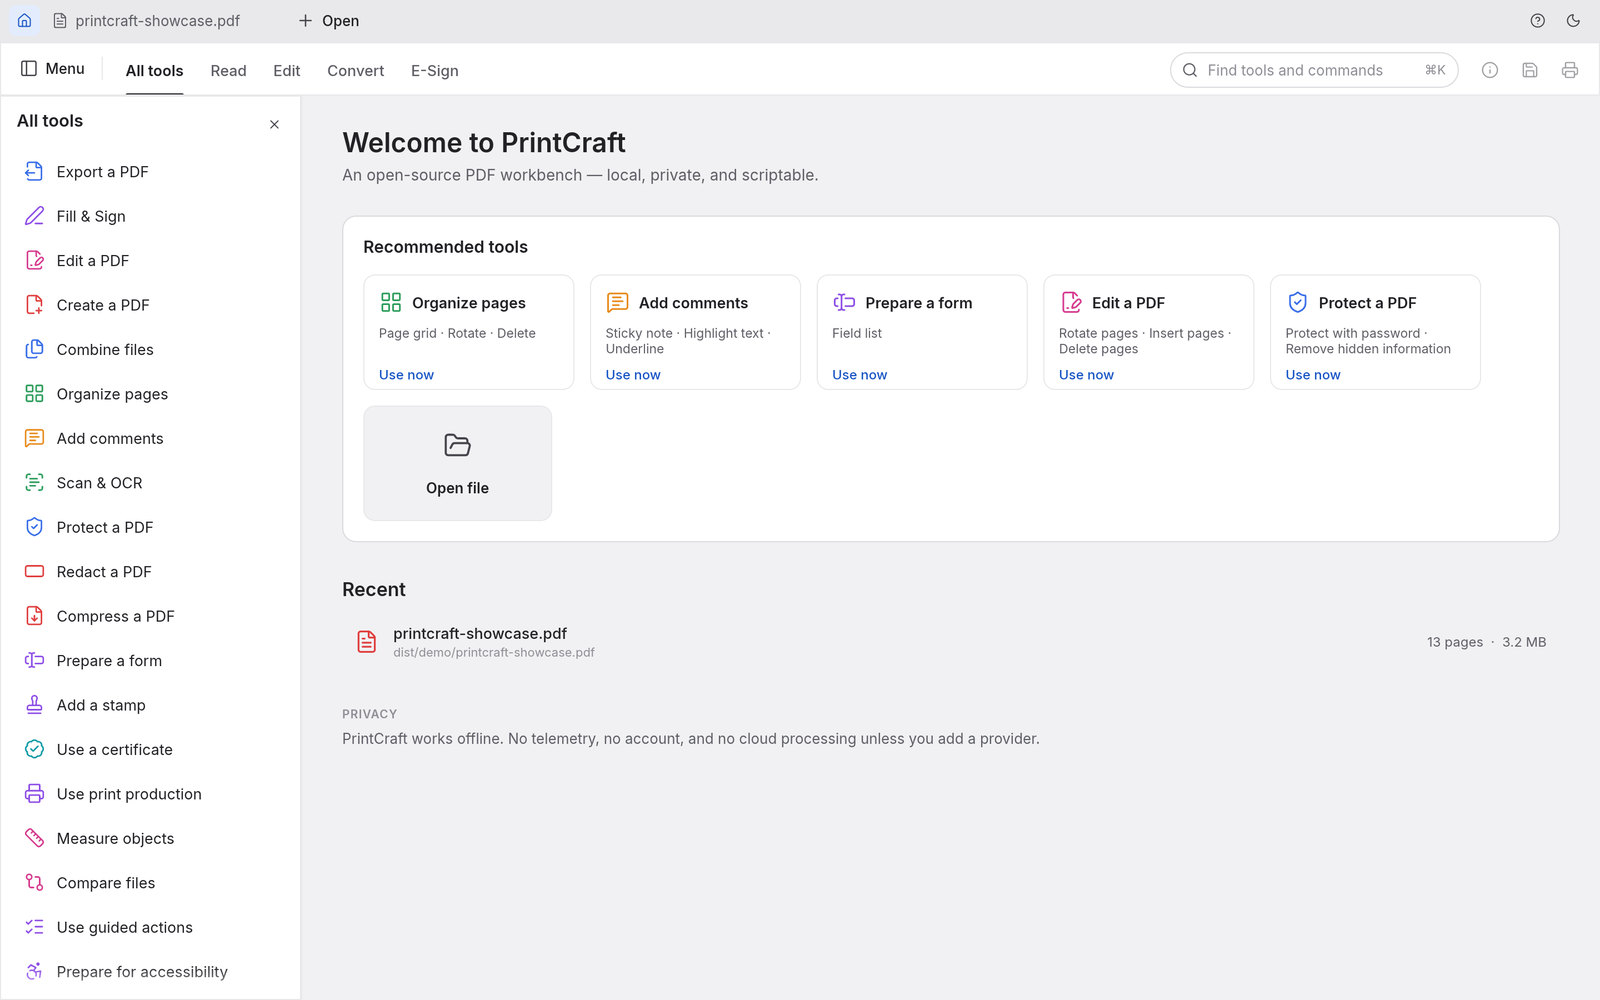Select Combine files label in sidebar
Viewport: 1600px width, 1000px height.
[x=105, y=349]
